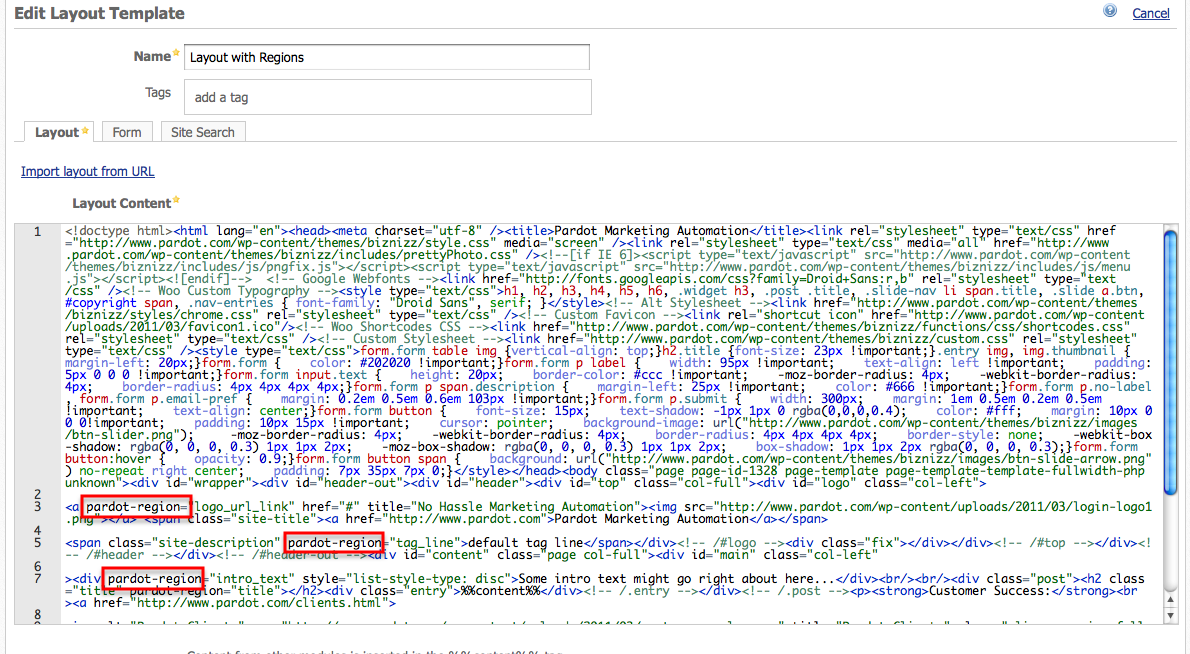This screenshot has height=654, width=1190.
Task: Click 'Edit Layout Template' heading
Action: tap(99, 13)
